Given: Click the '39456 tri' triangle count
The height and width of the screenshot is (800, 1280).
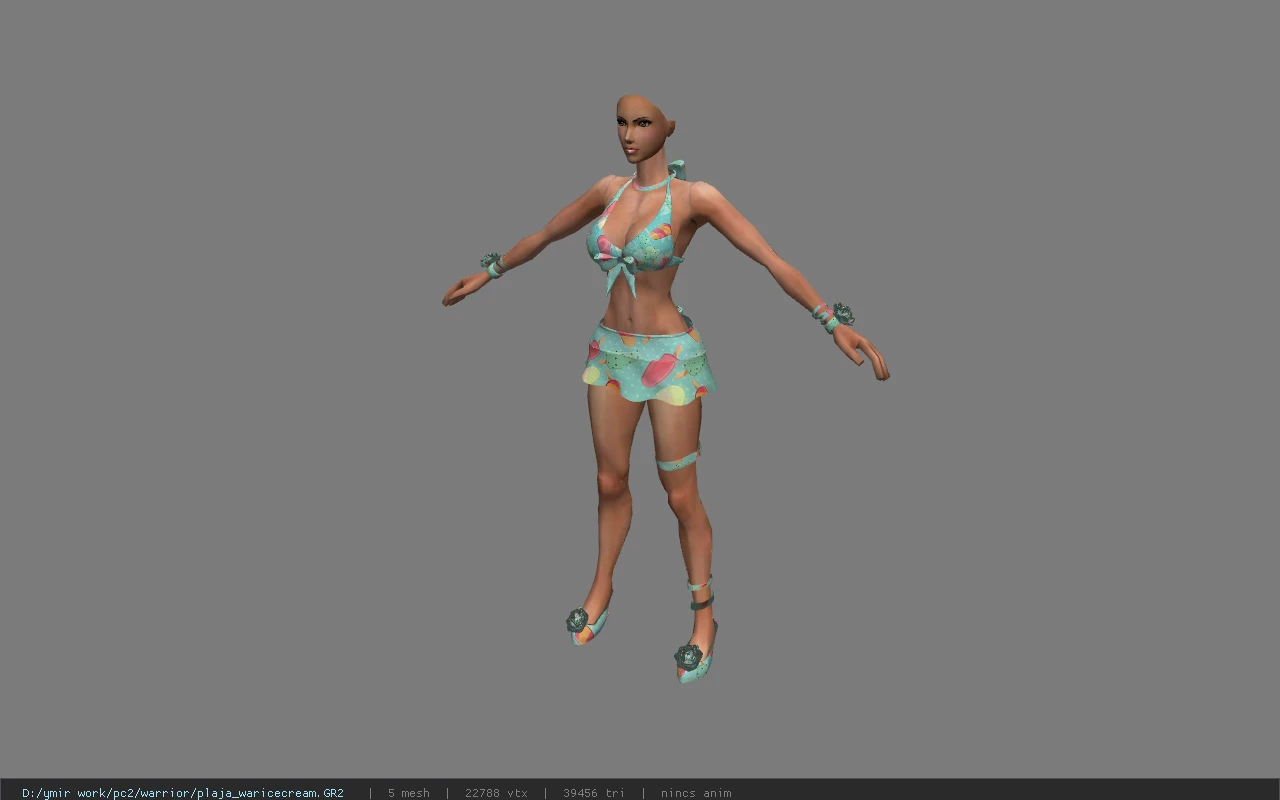Looking at the screenshot, I should (x=594, y=793).
